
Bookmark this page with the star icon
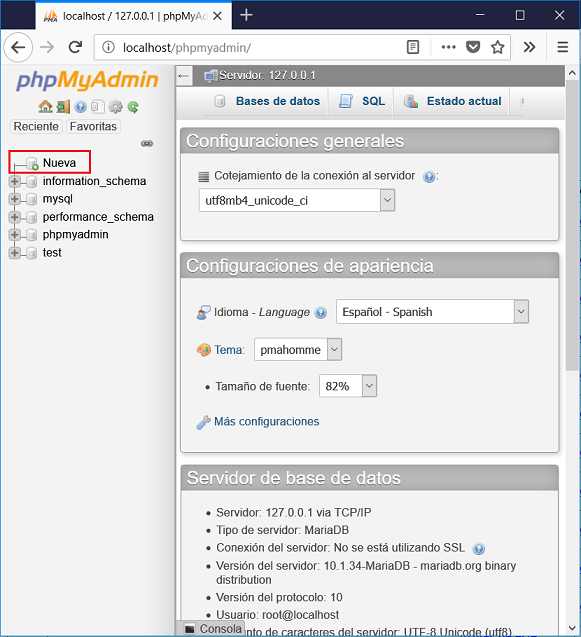pyautogui.click(x=497, y=47)
